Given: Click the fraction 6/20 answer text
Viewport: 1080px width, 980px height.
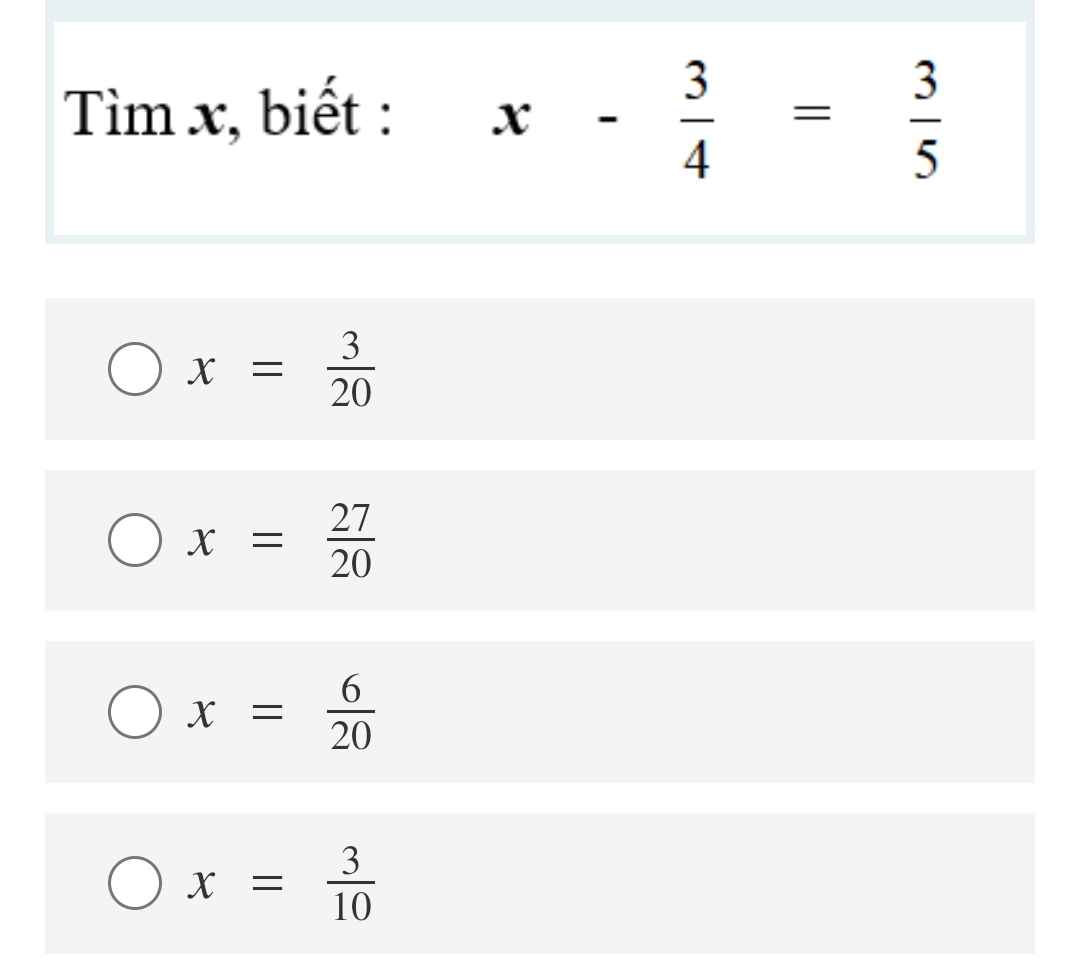Looking at the screenshot, I should click(x=350, y=713).
